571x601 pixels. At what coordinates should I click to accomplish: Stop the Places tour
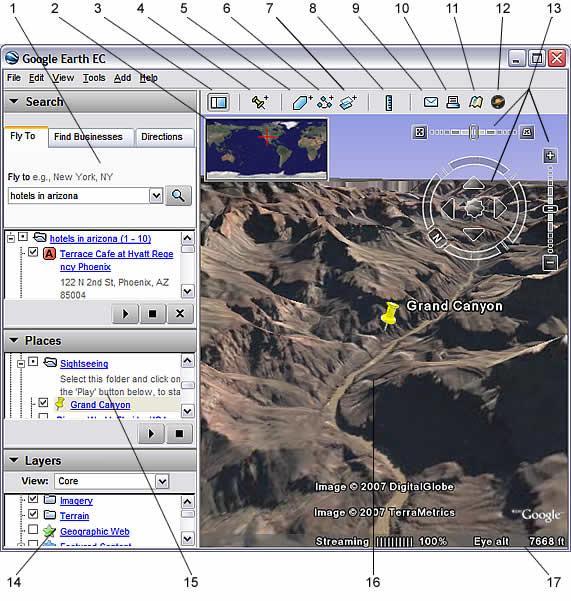[179, 434]
